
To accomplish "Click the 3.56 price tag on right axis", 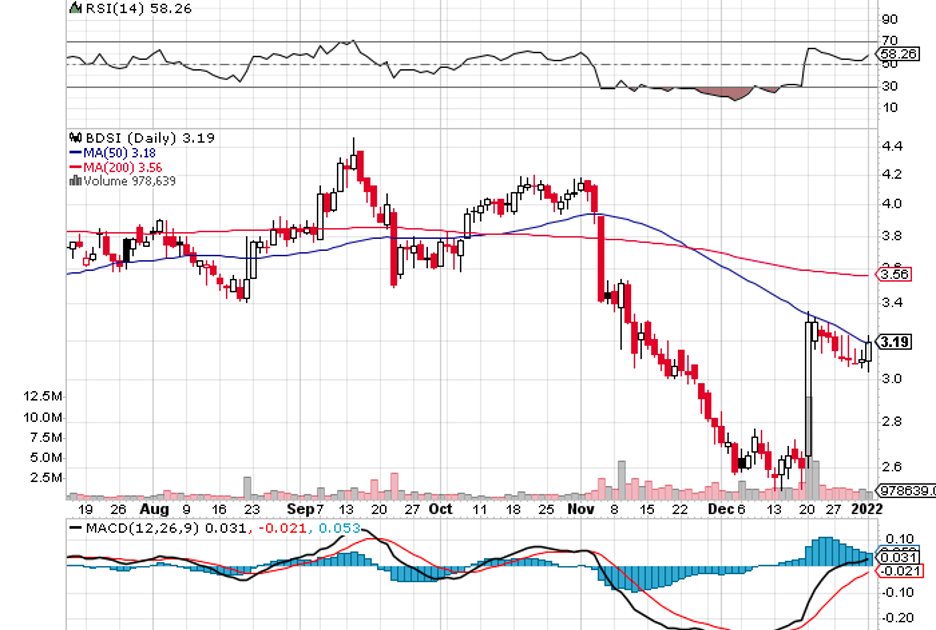I will click(894, 274).
